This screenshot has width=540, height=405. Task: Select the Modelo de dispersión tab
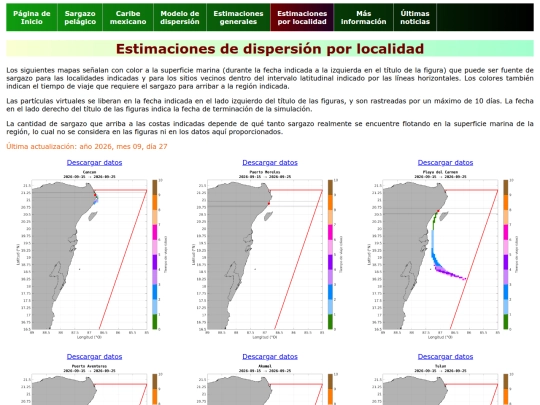coord(180,18)
